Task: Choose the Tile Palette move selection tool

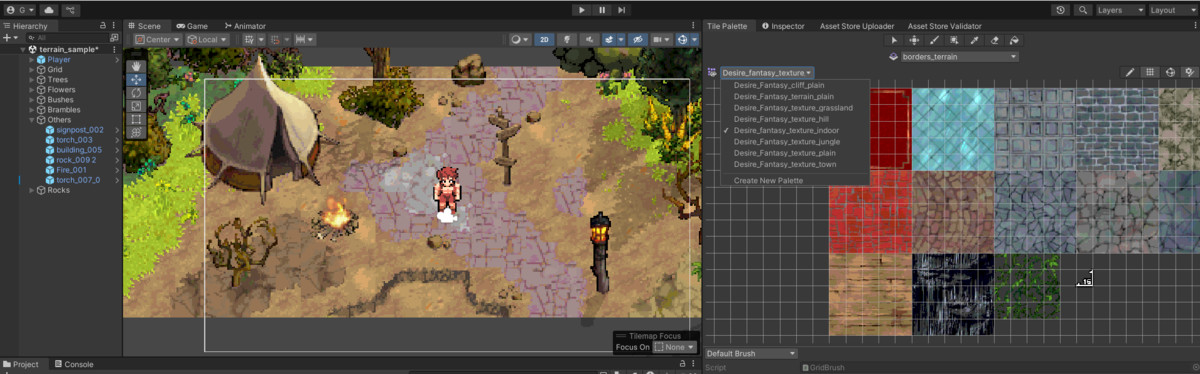Action: tap(914, 40)
